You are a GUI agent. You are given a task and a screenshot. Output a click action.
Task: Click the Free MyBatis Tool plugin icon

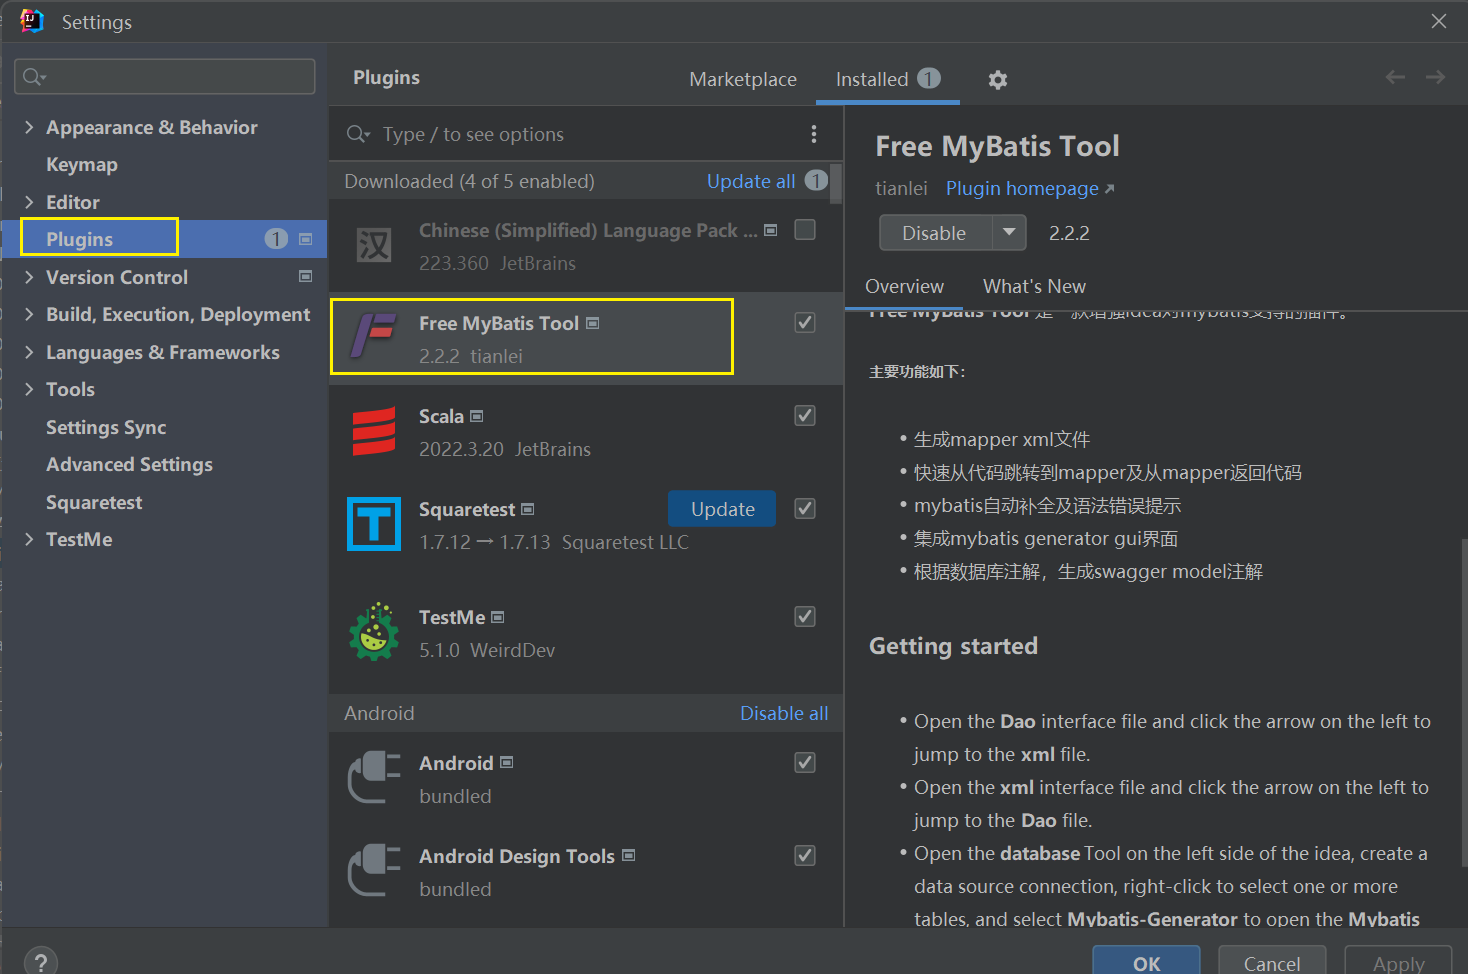coord(374,337)
